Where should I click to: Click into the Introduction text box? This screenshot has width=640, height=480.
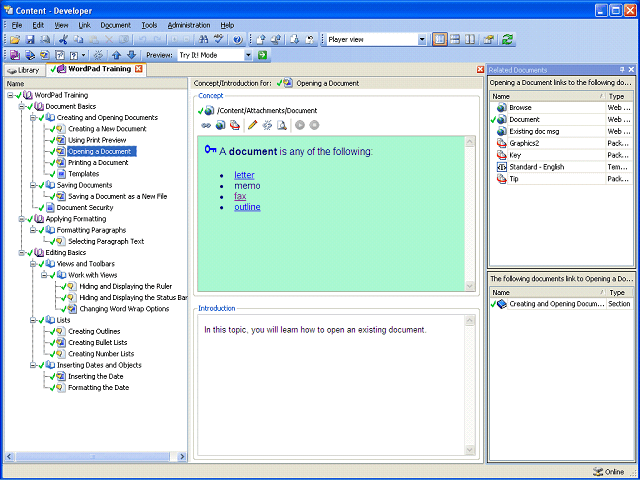point(331,385)
